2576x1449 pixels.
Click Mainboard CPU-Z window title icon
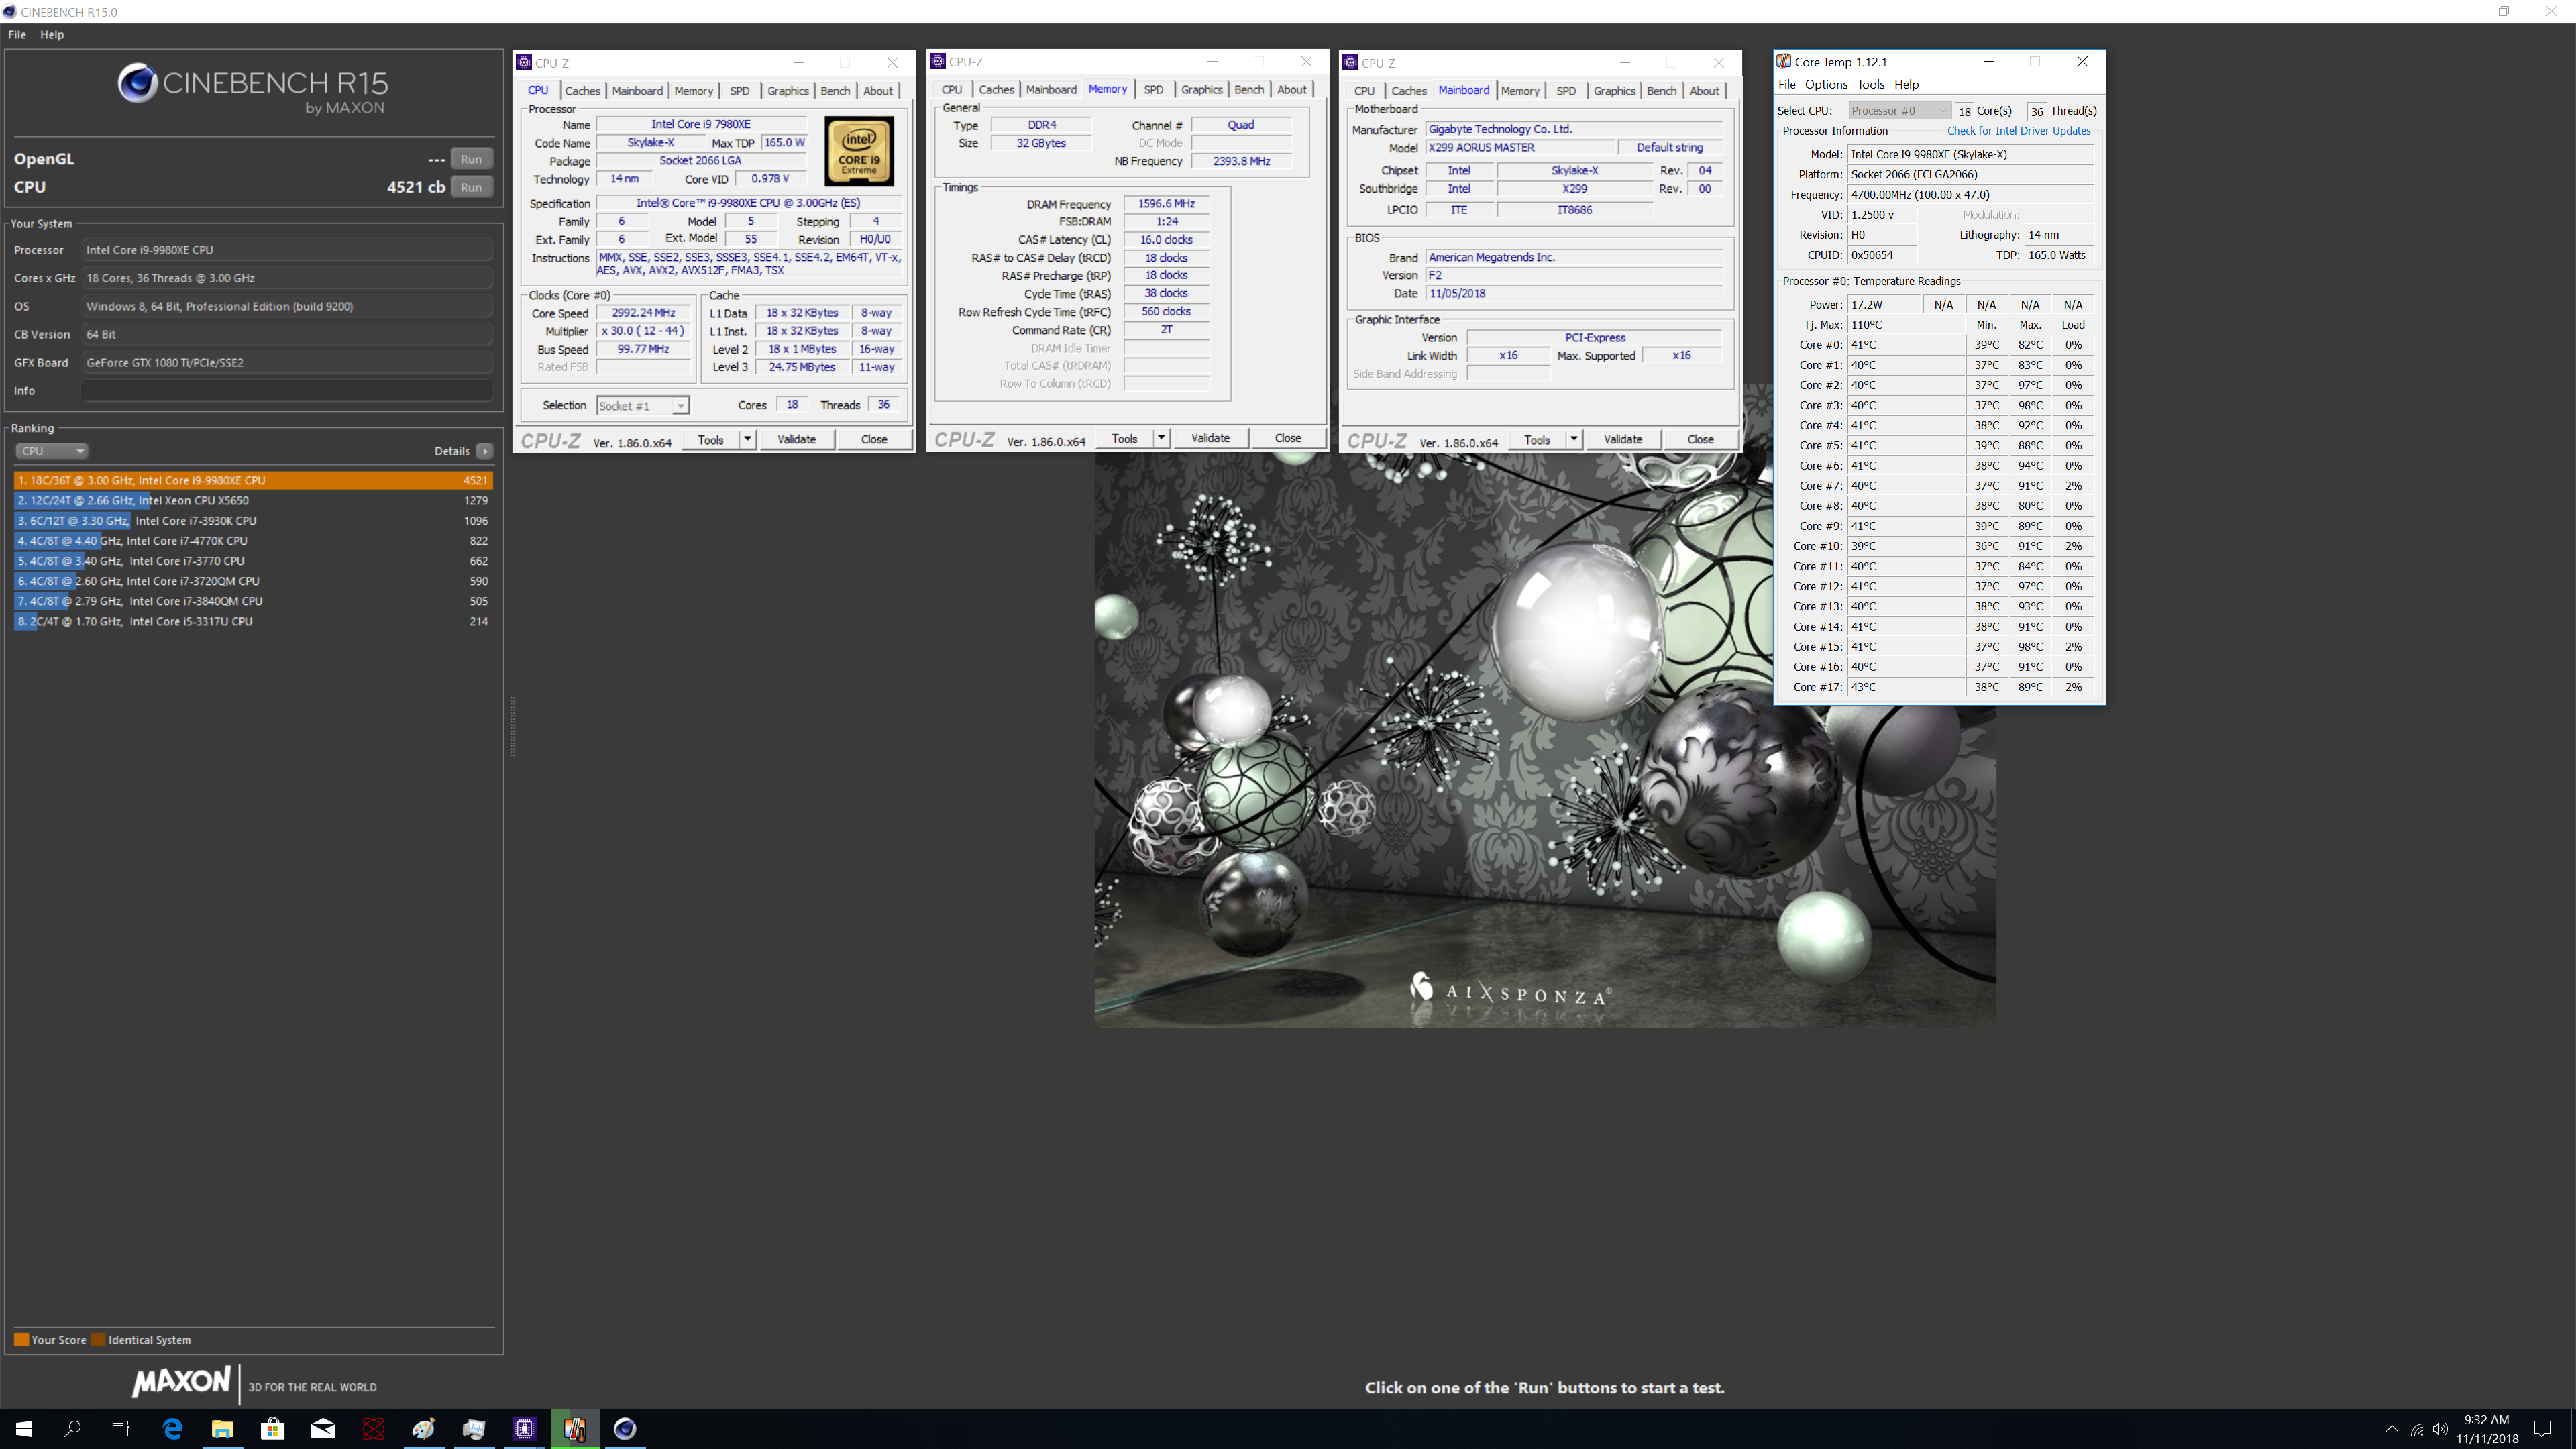pyautogui.click(x=1350, y=62)
